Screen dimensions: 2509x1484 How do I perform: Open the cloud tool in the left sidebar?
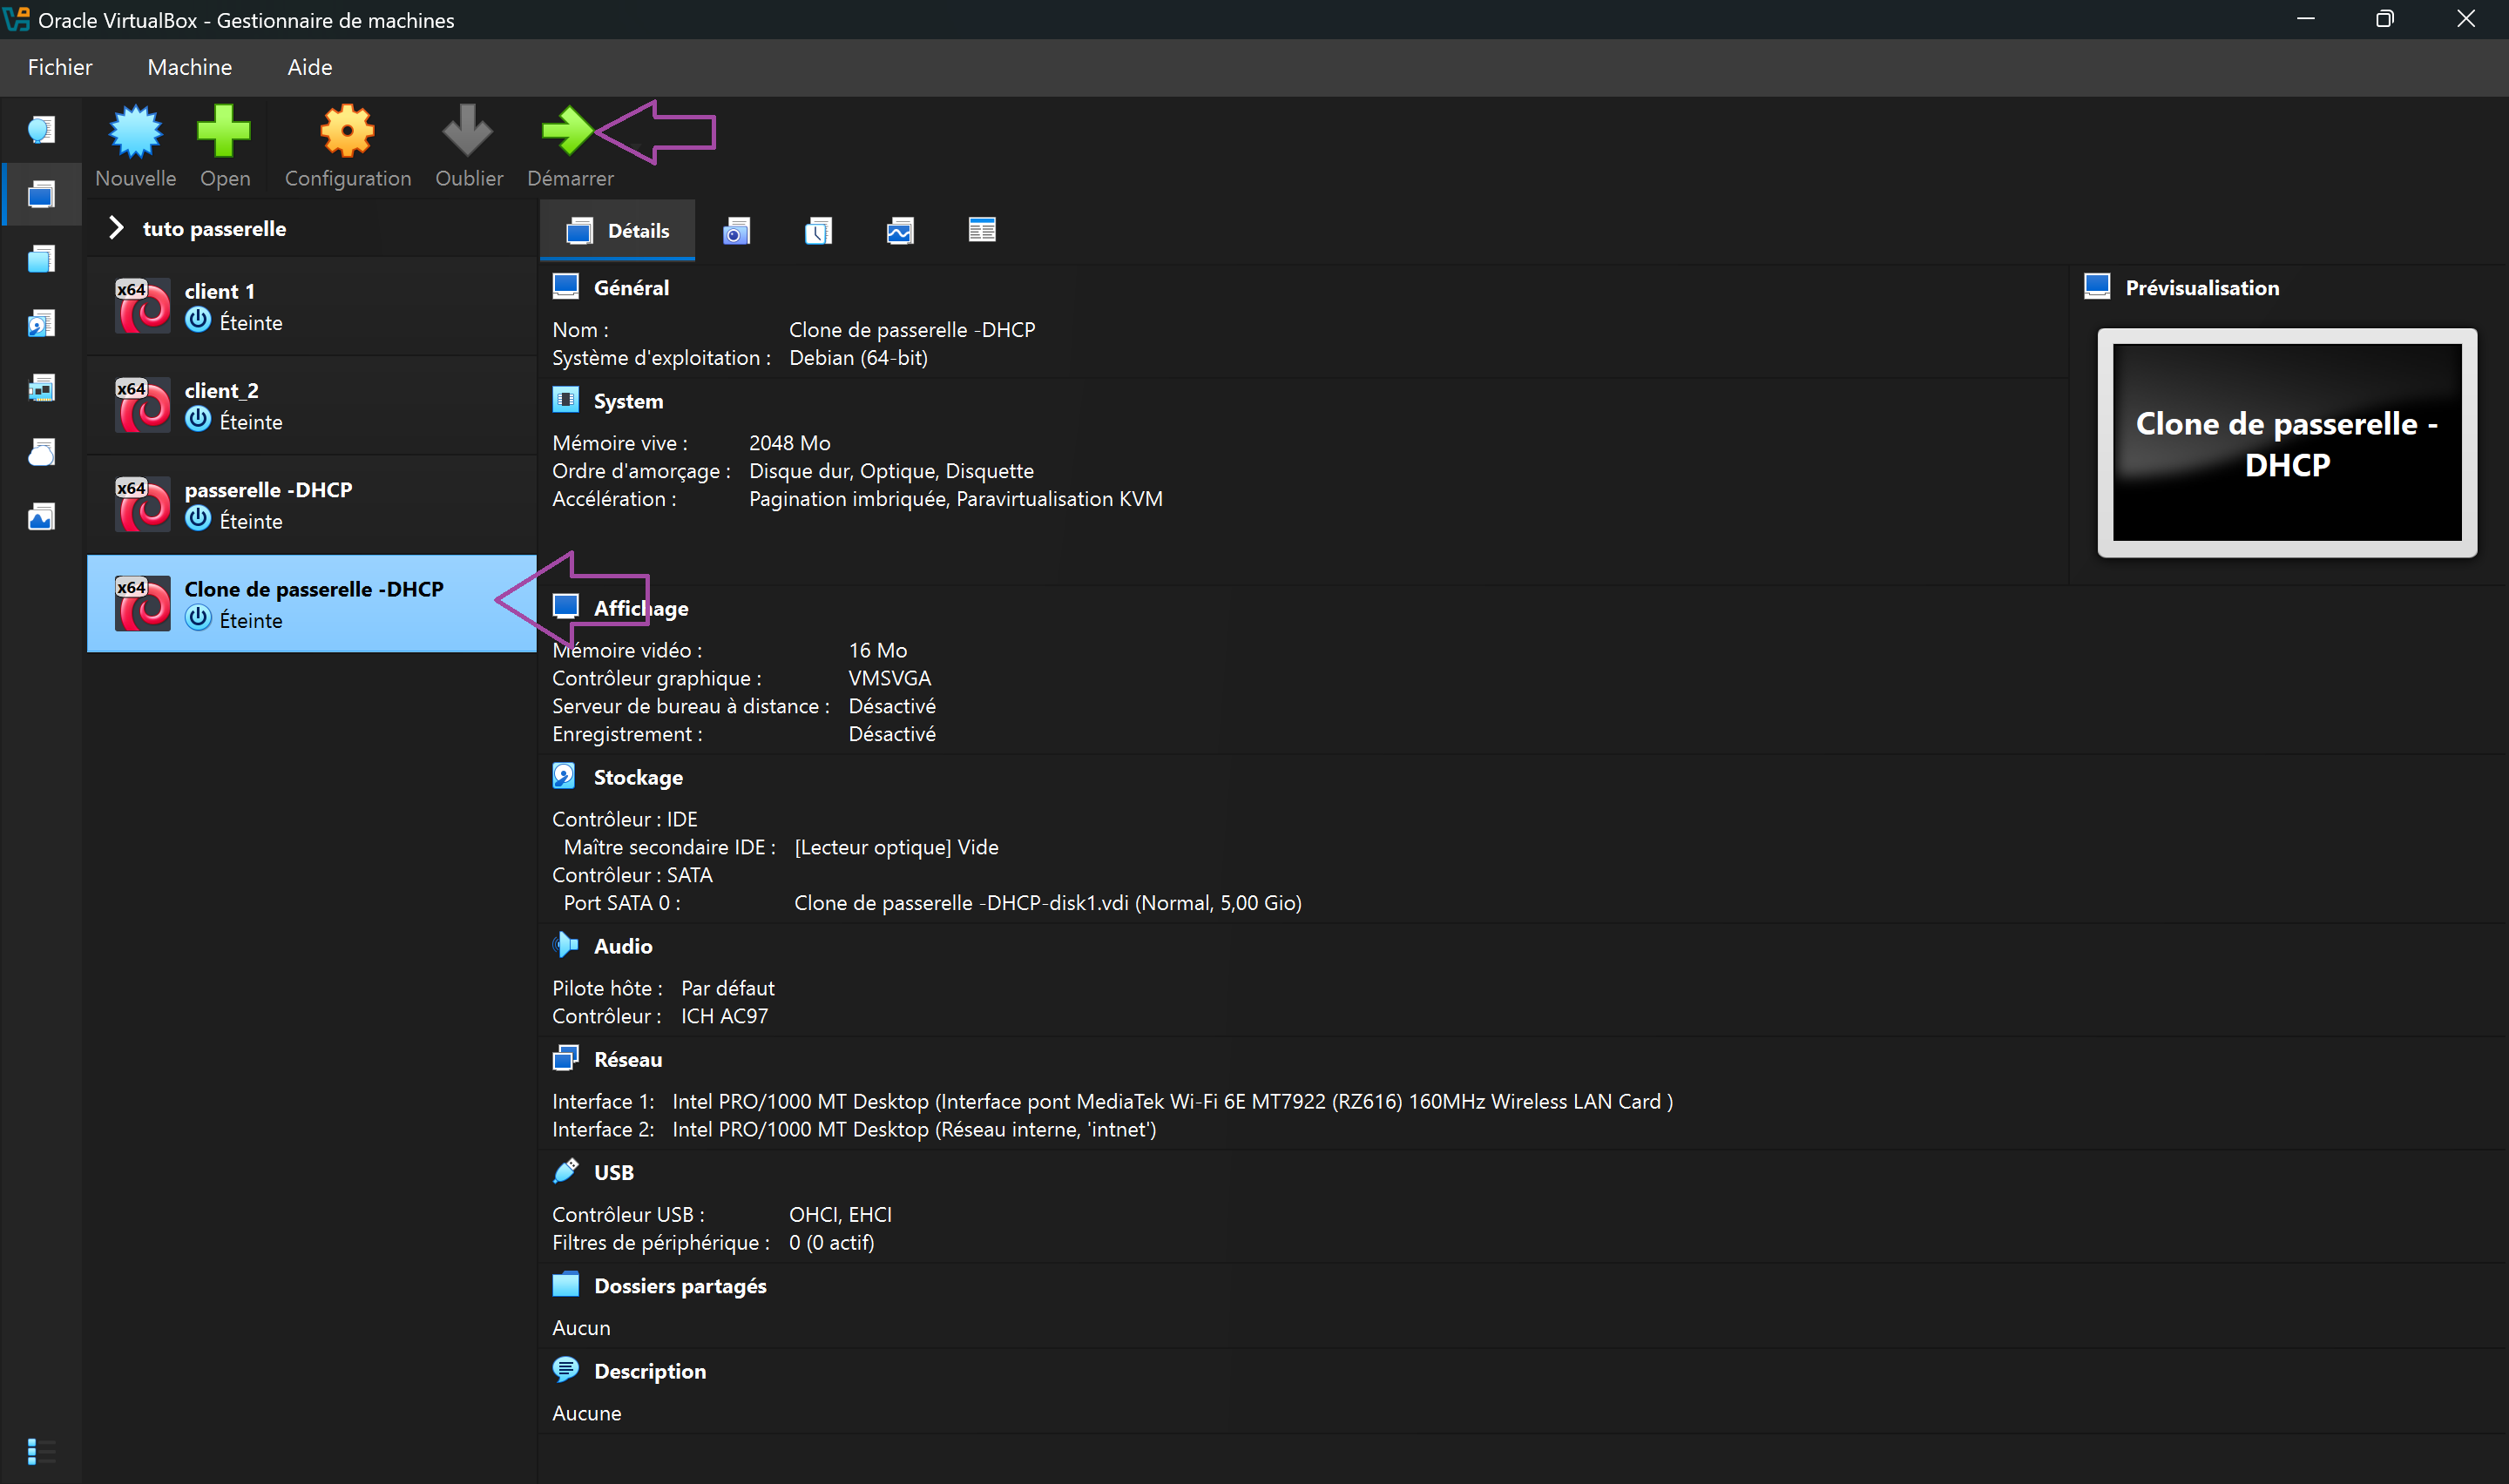click(41, 453)
